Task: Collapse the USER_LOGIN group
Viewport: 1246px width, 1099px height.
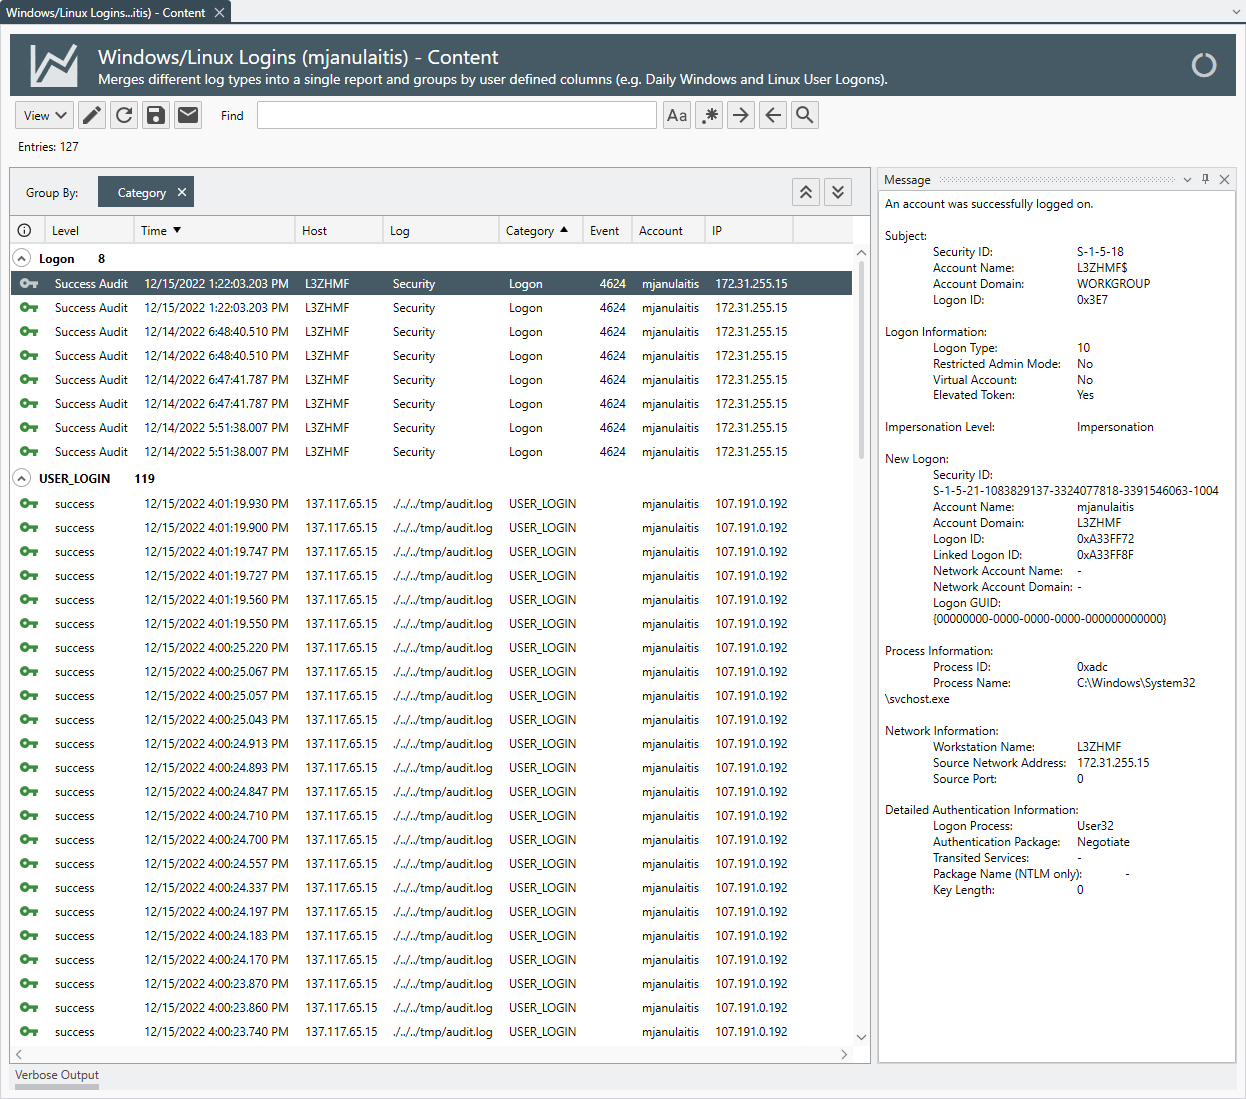Action: tap(22, 478)
